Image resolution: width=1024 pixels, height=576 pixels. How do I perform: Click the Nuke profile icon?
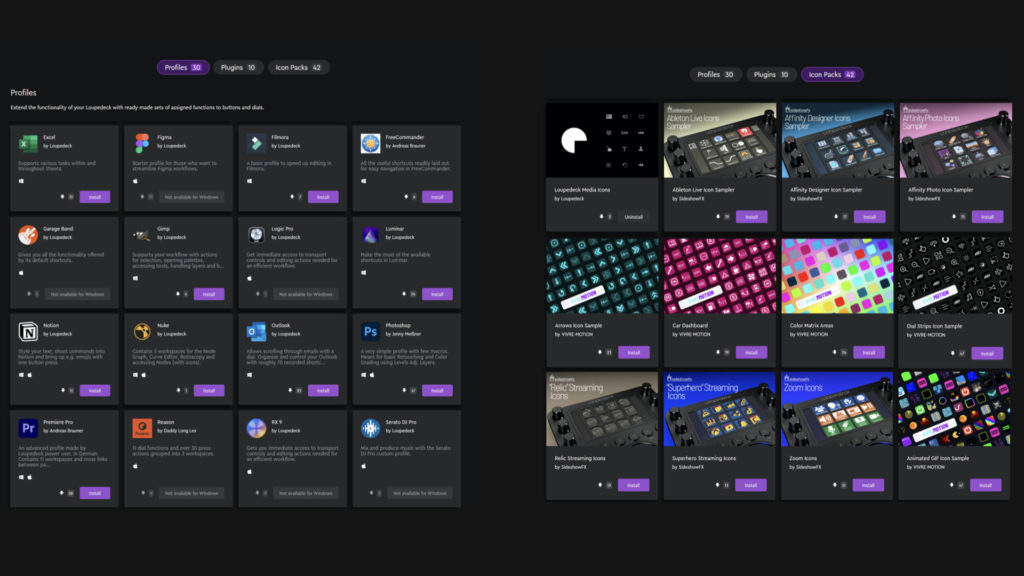point(142,331)
